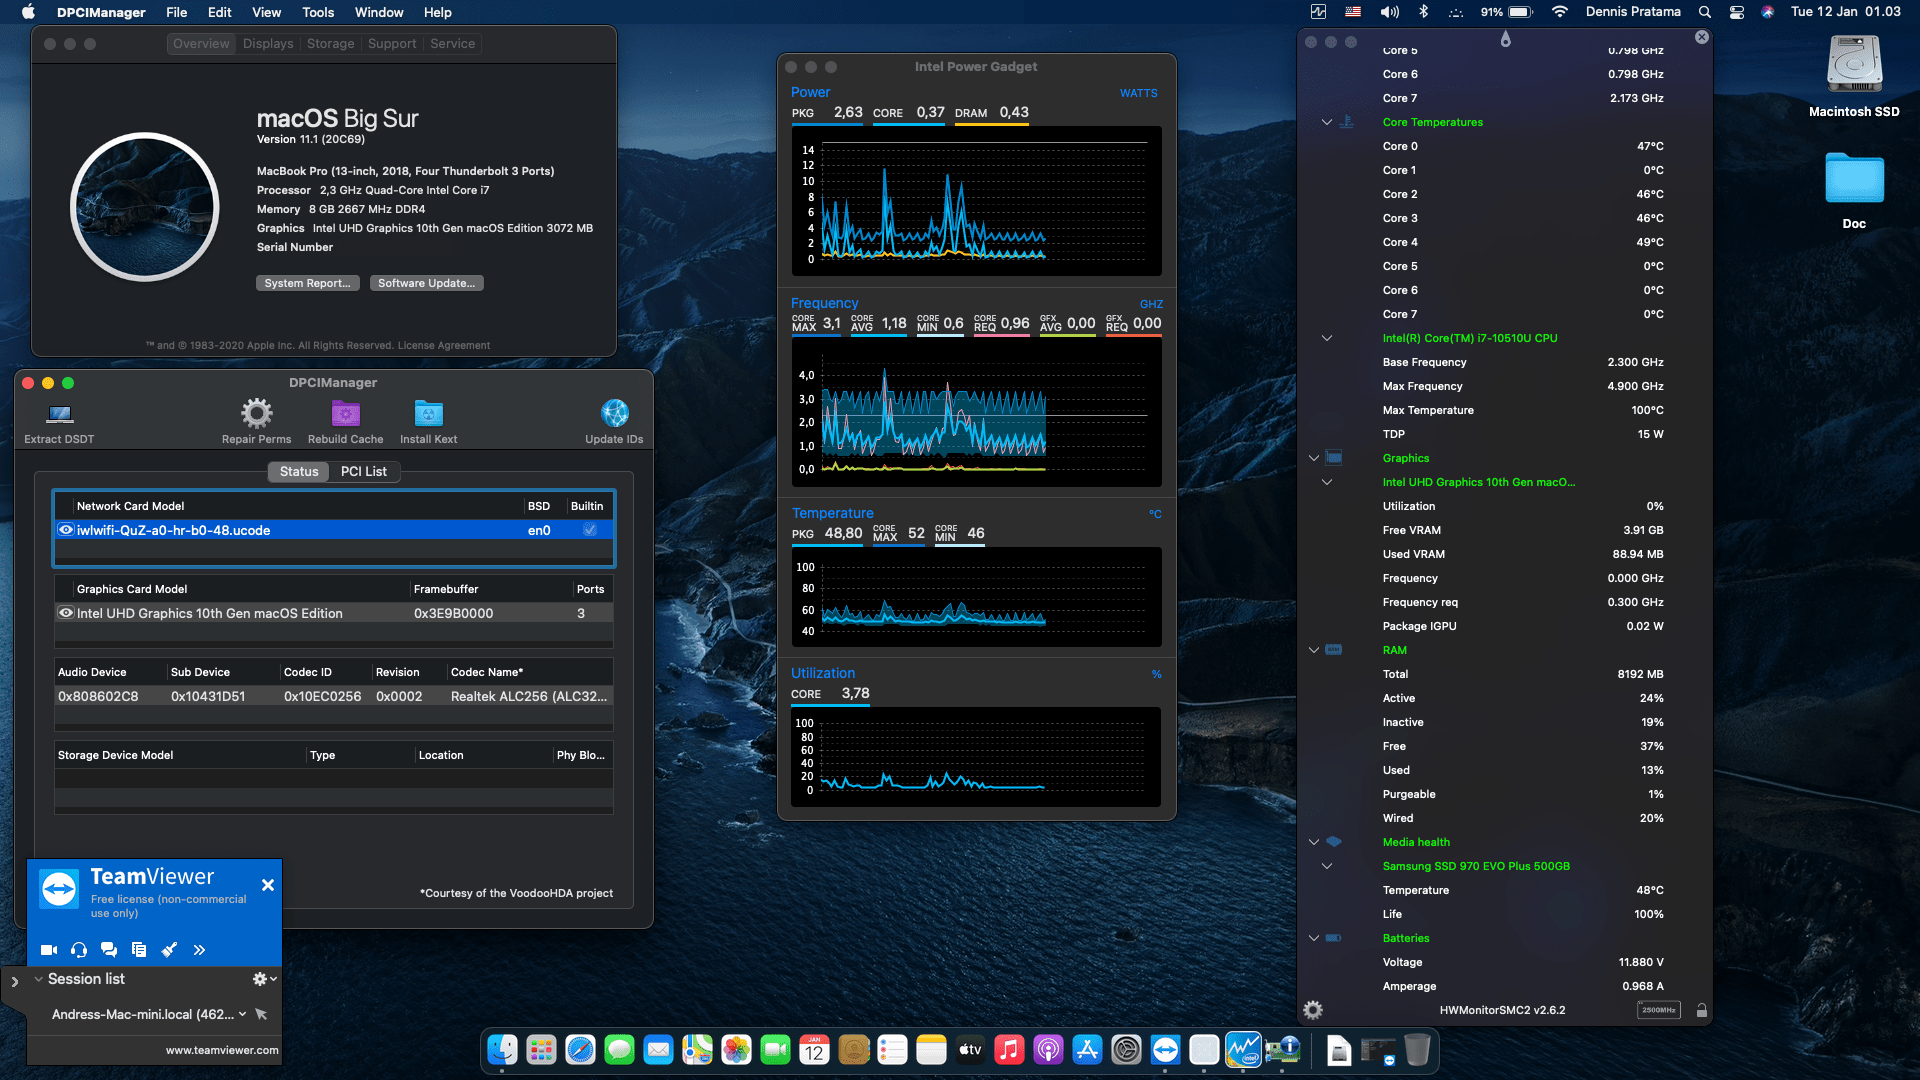Switch to the PCI List tab
Viewport: 1920px width, 1080px height.
[x=364, y=471]
